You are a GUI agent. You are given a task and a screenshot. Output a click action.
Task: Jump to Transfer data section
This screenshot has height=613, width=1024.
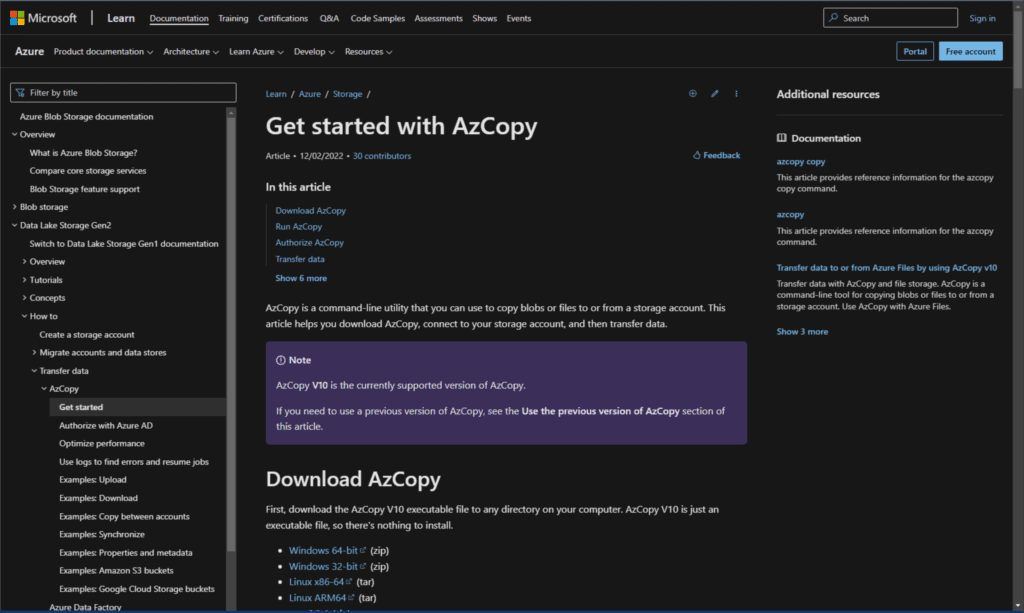pyautogui.click(x=300, y=259)
